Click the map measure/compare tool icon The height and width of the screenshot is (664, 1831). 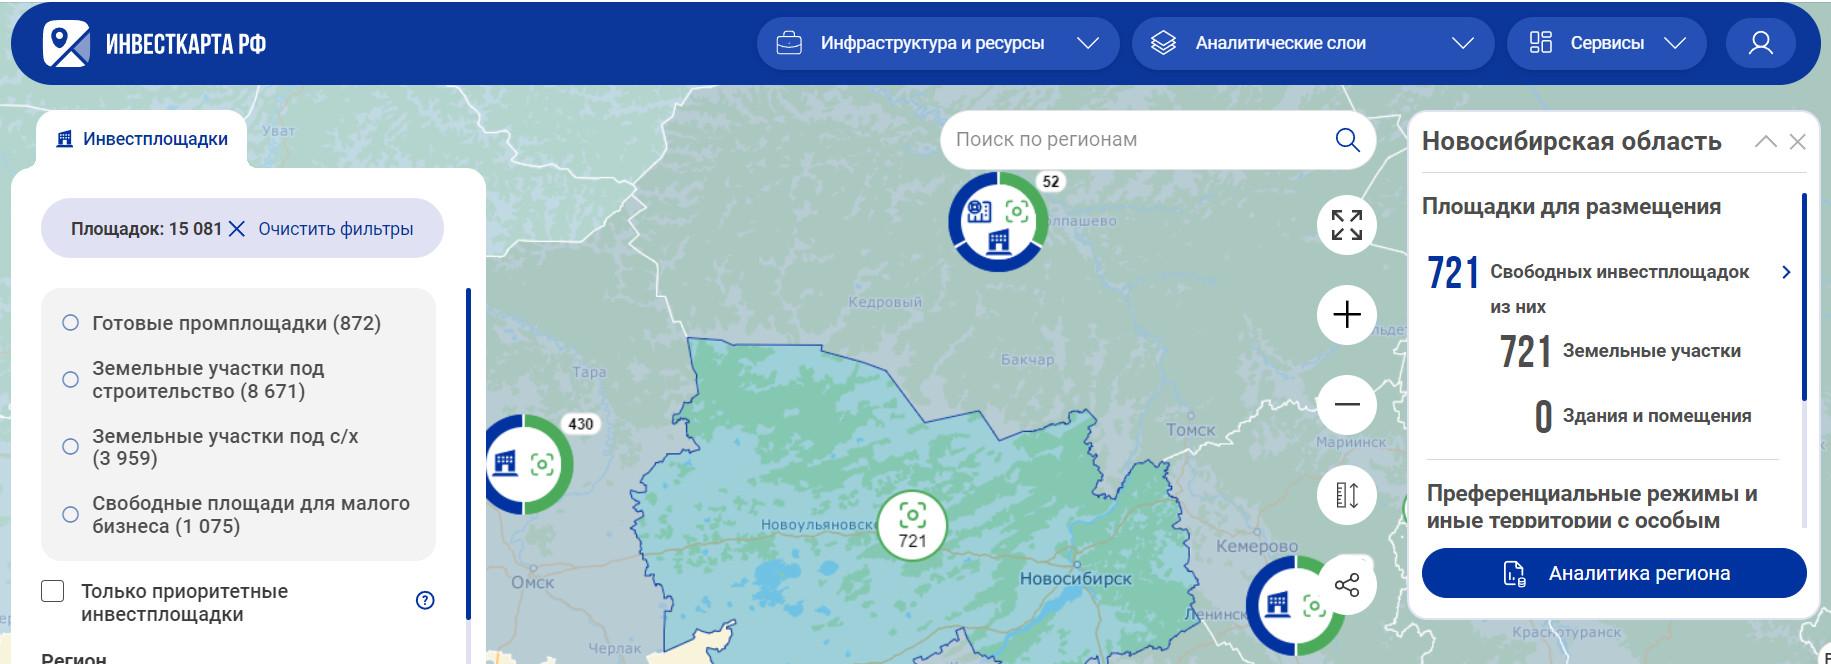coord(1347,495)
